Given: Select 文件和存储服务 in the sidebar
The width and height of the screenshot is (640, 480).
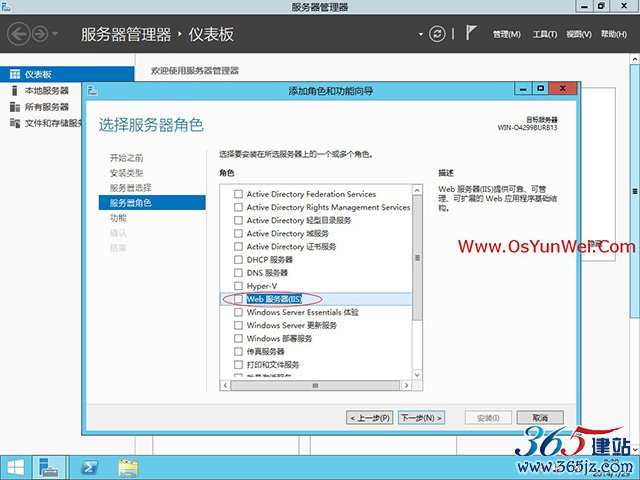Looking at the screenshot, I should pos(53,123).
